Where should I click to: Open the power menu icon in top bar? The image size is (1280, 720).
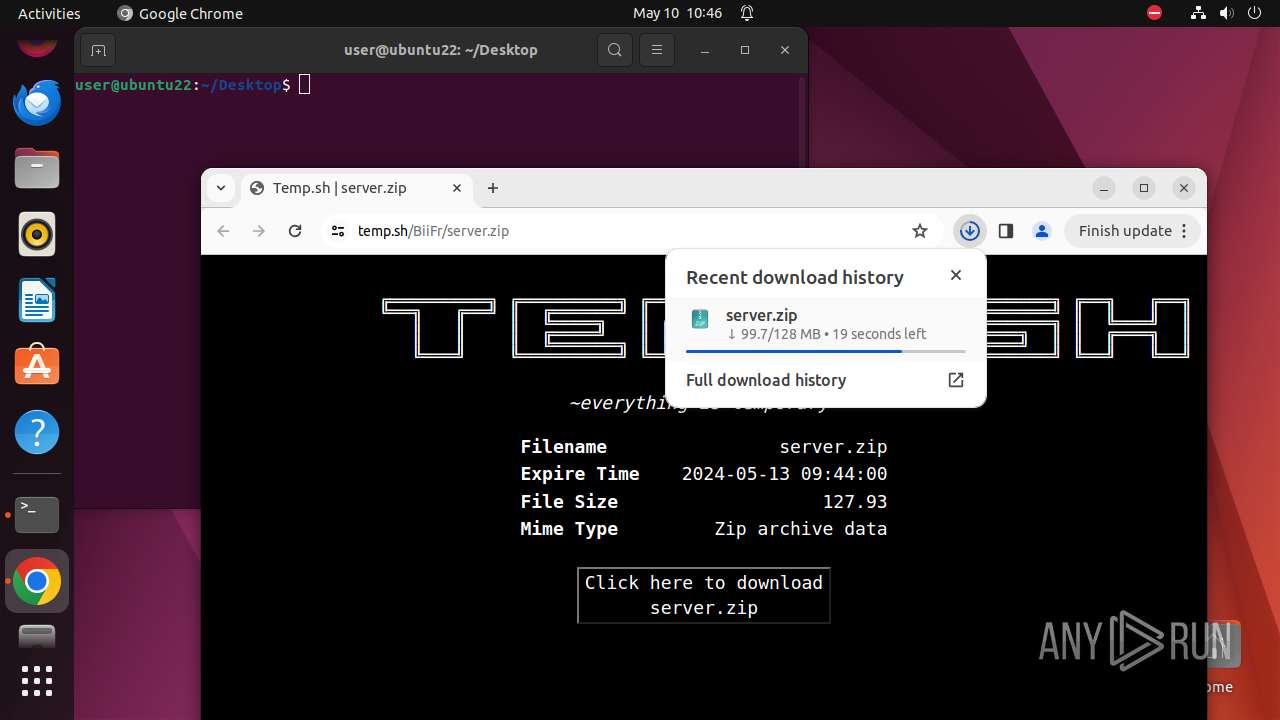click(x=1254, y=13)
